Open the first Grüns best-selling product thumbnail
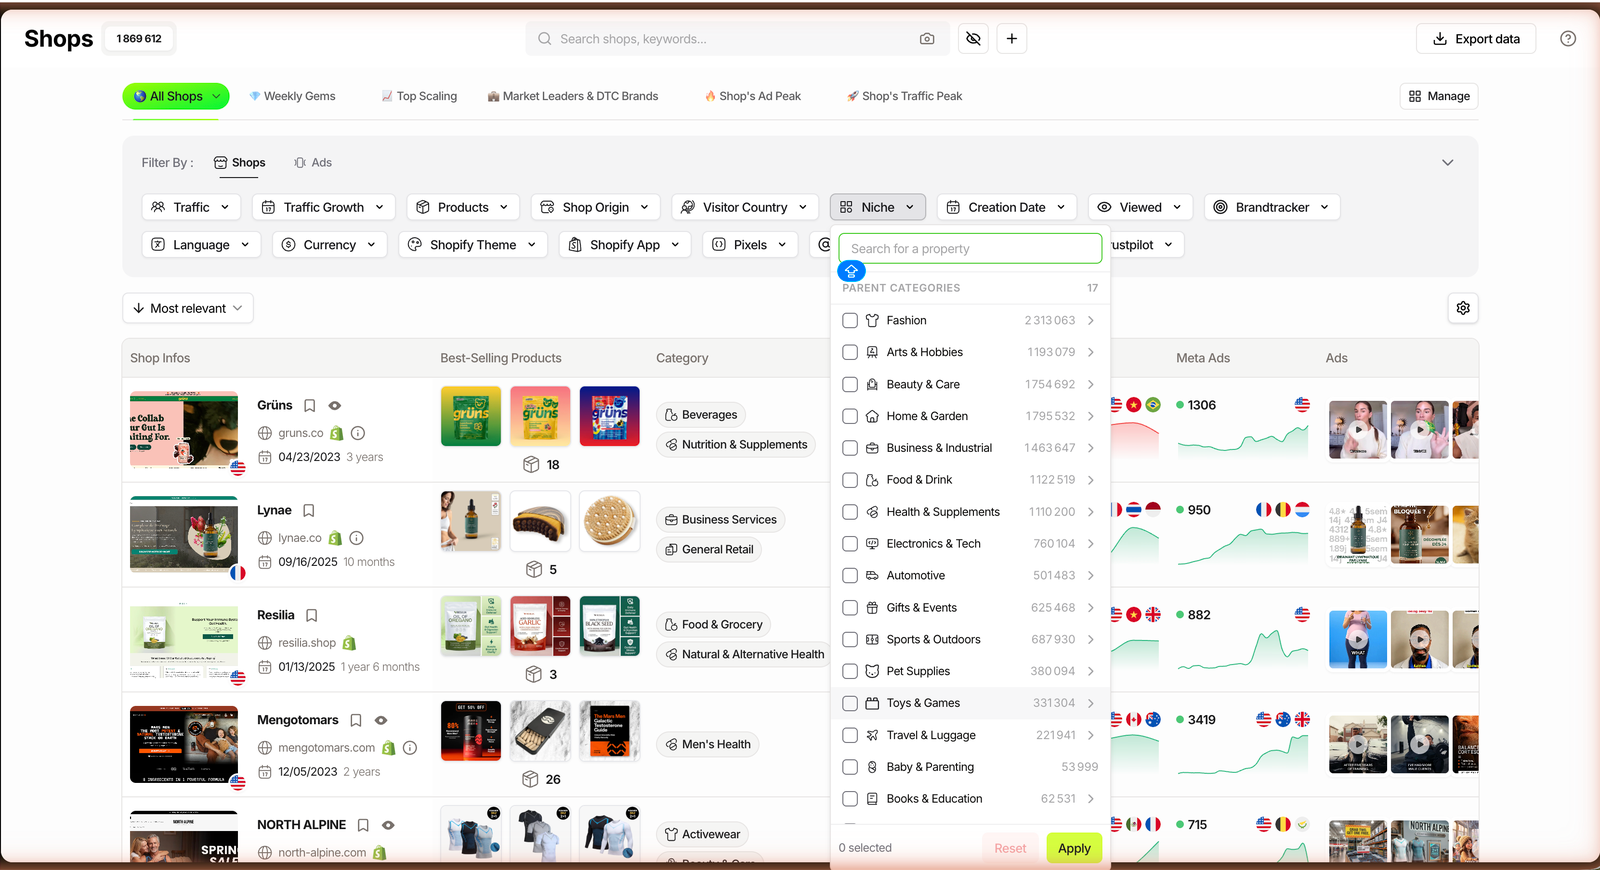1600x870 pixels. coord(471,416)
